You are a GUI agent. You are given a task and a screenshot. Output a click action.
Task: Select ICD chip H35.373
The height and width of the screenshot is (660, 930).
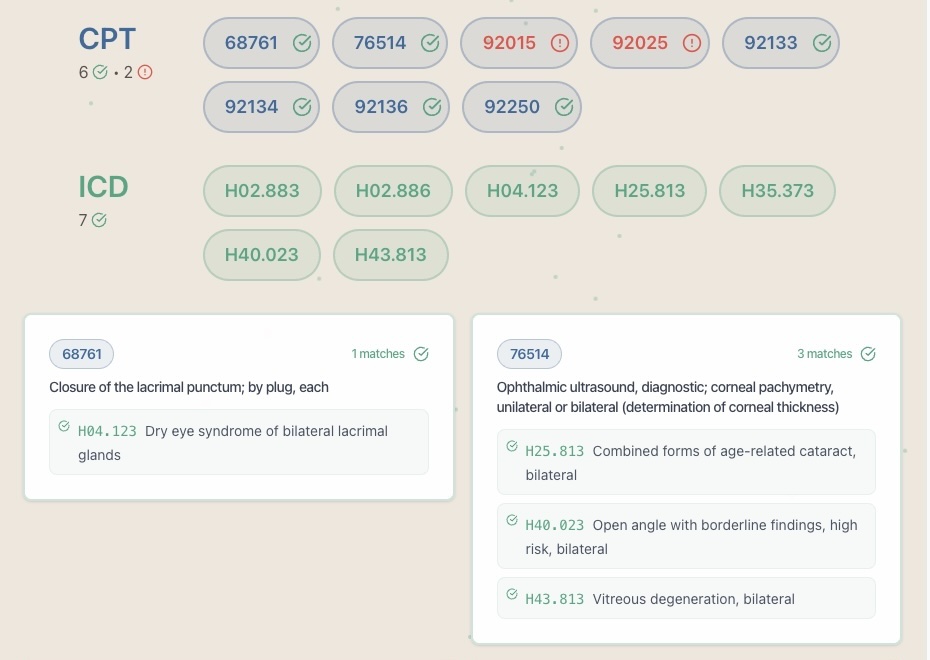click(x=778, y=191)
